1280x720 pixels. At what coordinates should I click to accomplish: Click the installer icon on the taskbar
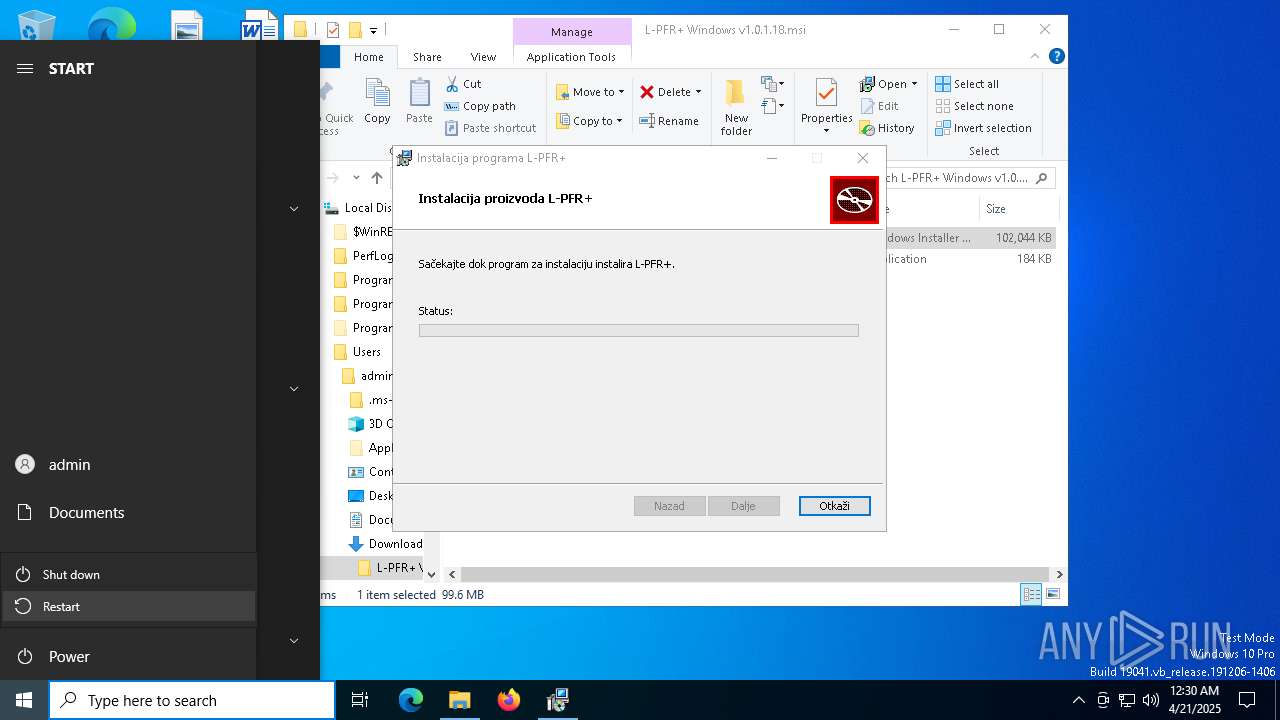[557, 700]
